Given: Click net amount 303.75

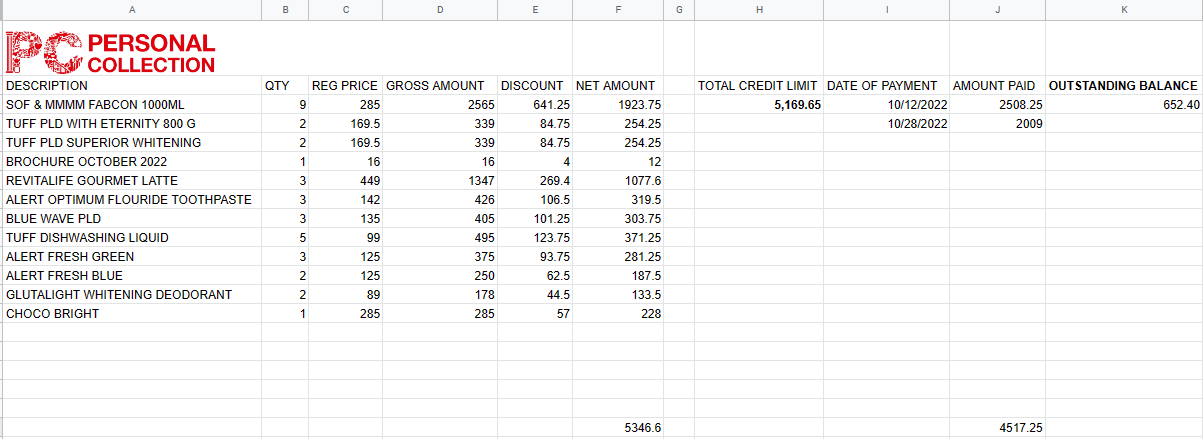Looking at the screenshot, I should 618,219.
